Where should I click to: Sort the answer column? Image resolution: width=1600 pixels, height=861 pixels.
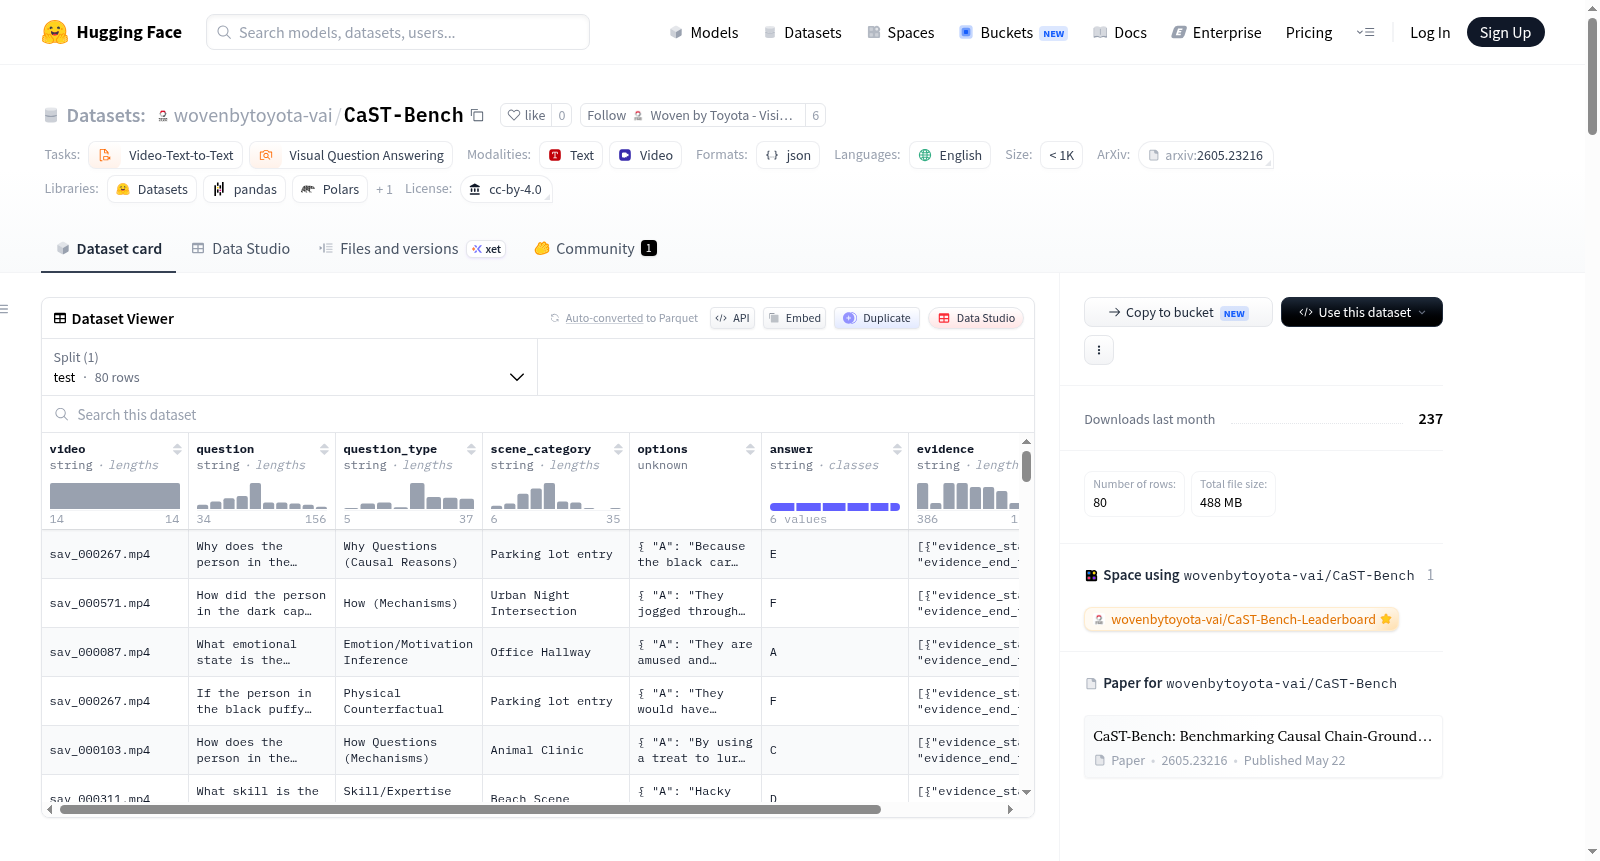click(897, 449)
